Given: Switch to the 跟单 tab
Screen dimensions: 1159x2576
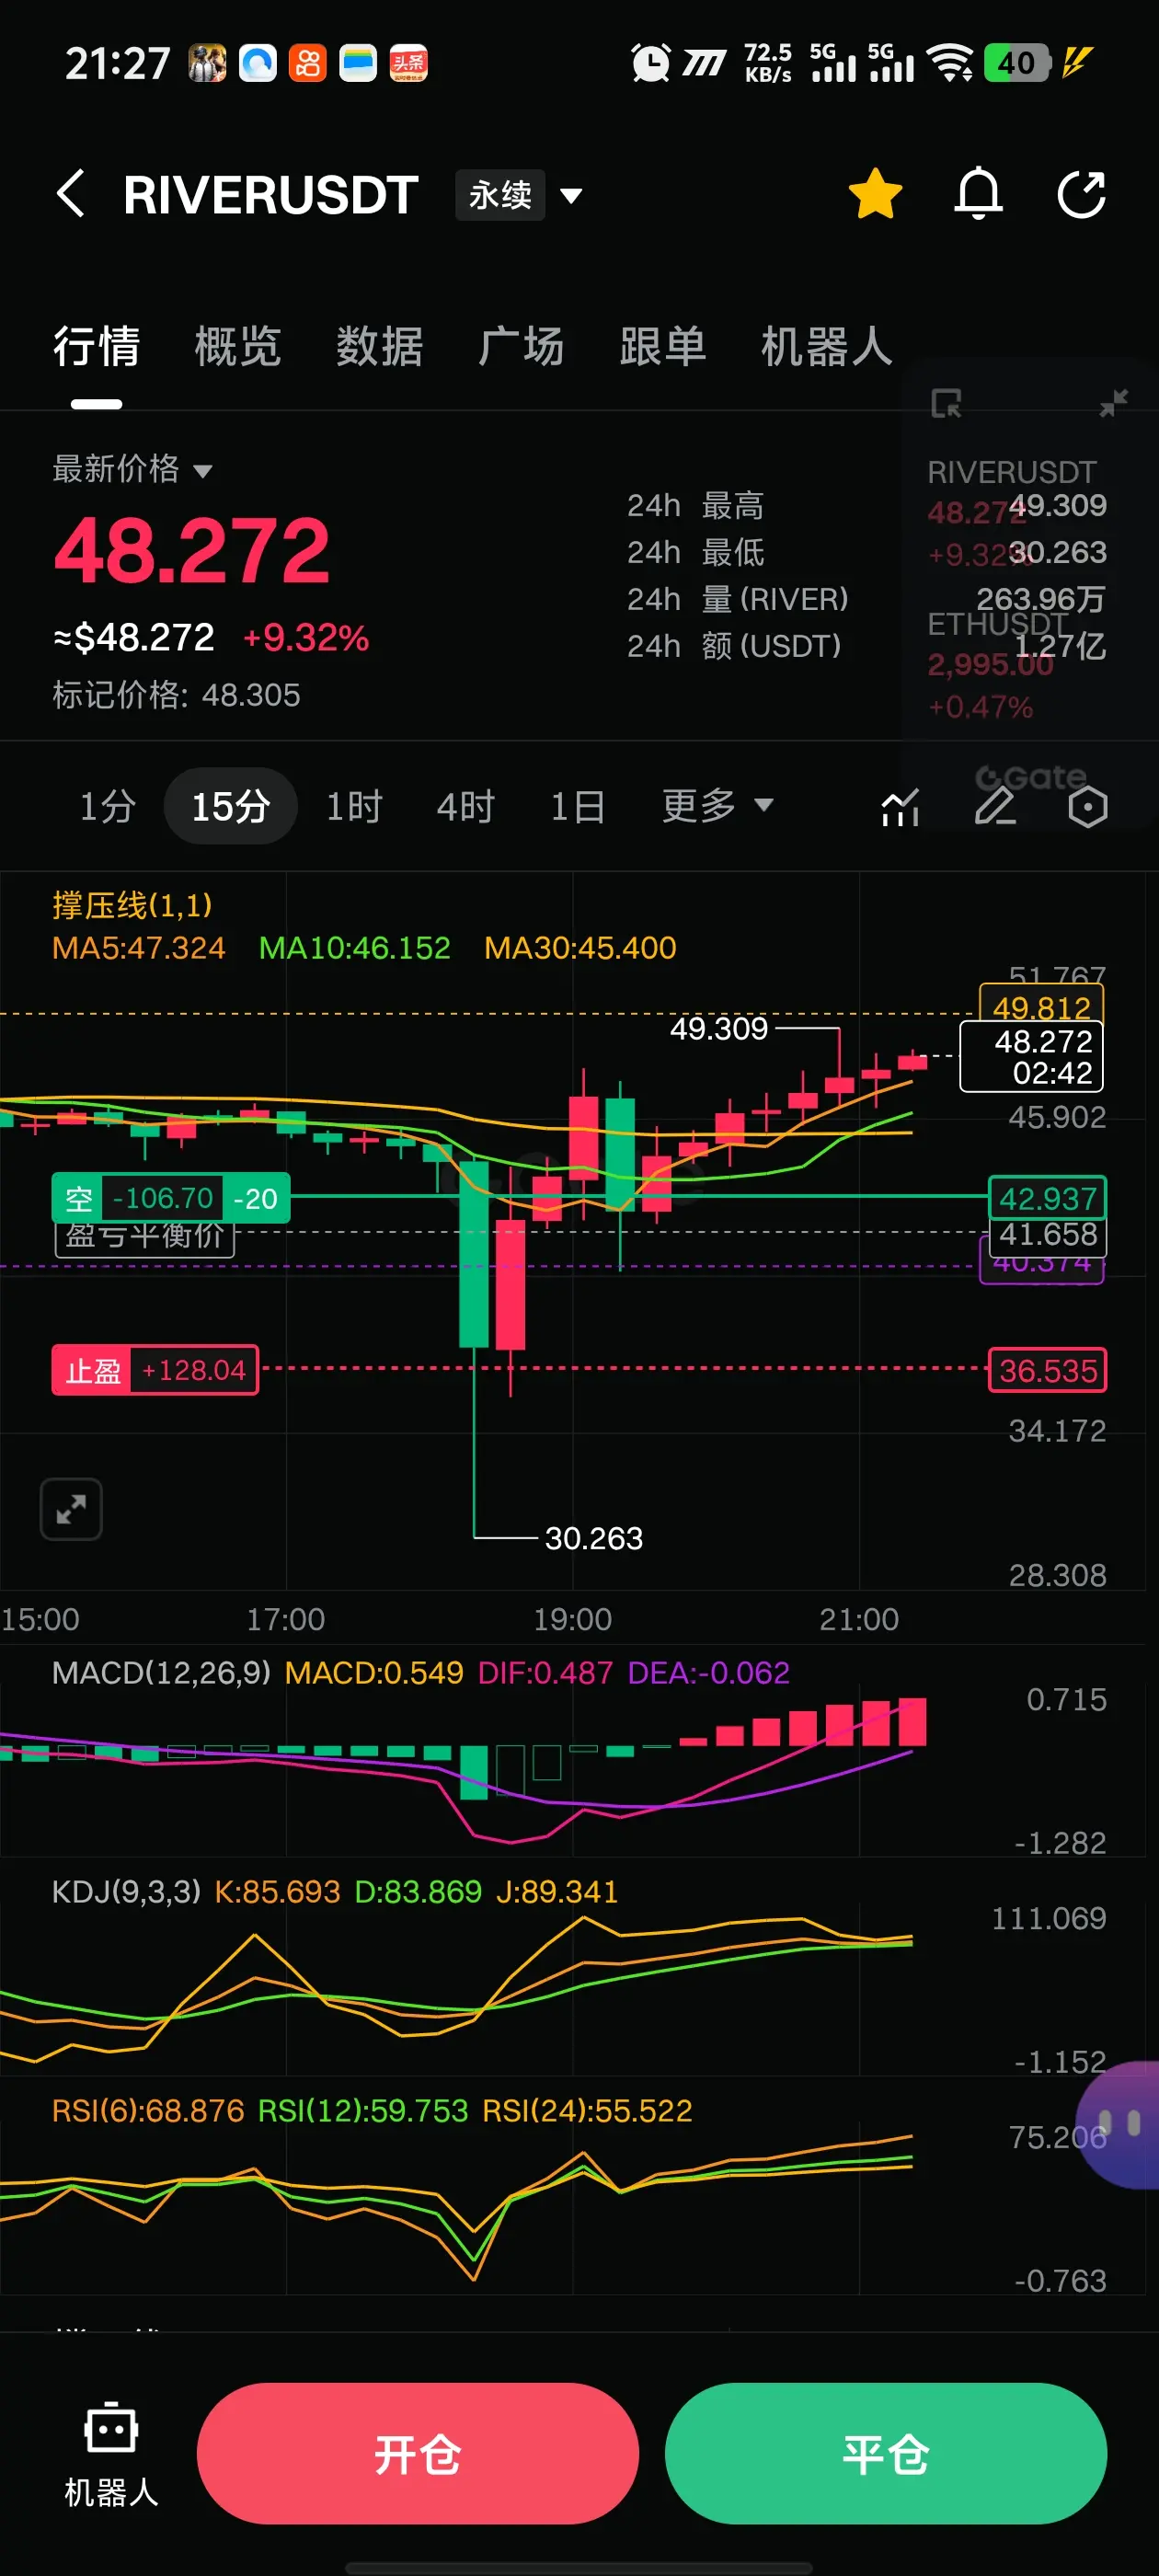Looking at the screenshot, I should 662,347.
